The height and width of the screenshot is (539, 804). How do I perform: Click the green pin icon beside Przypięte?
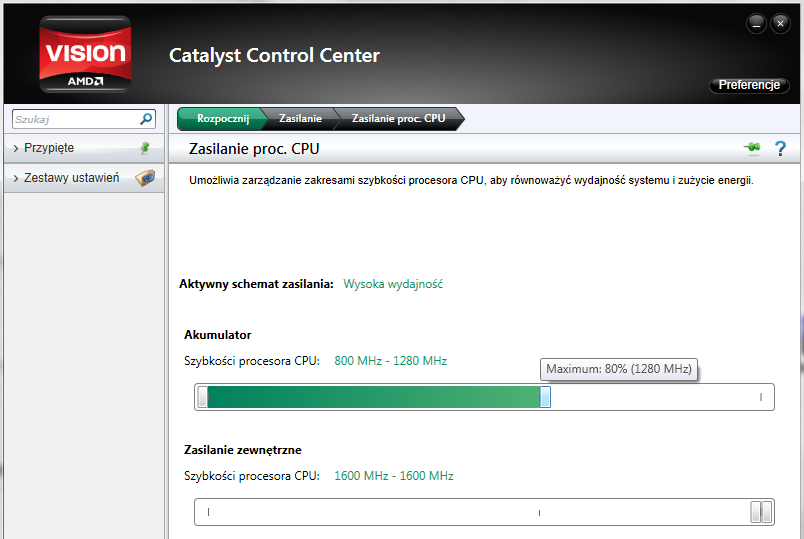pos(145,148)
